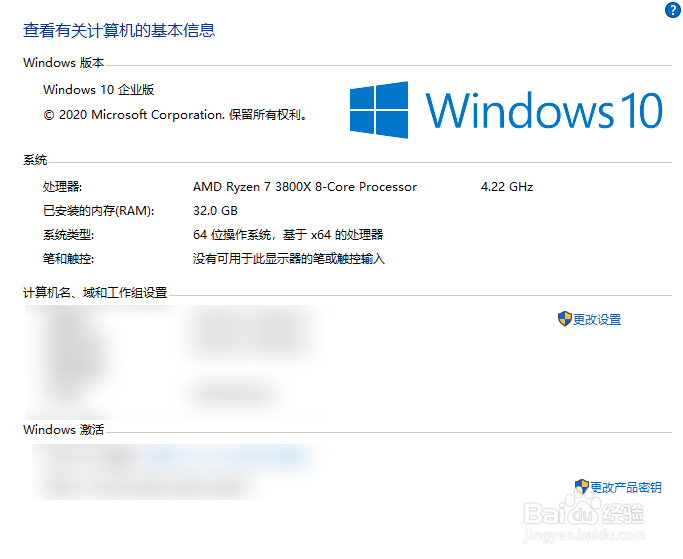Click the 已安装的内存(RAM) label

[x=99, y=211]
